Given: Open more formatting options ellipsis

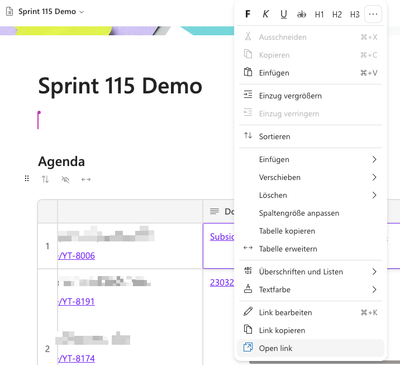Looking at the screenshot, I should [373, 14].
